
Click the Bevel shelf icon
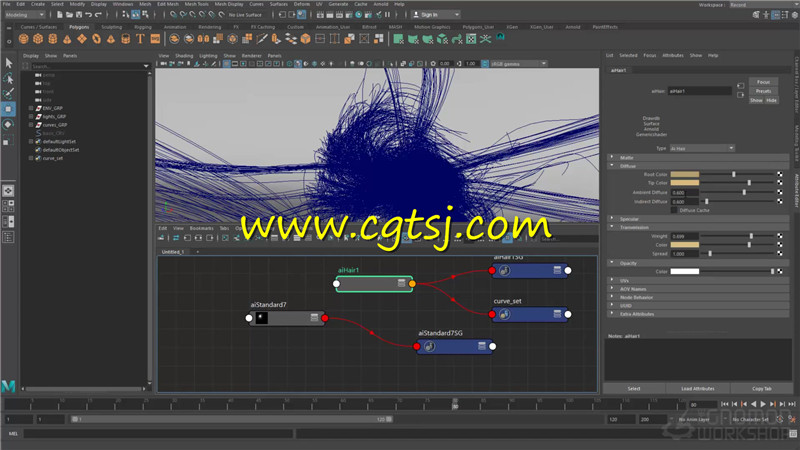305,38
